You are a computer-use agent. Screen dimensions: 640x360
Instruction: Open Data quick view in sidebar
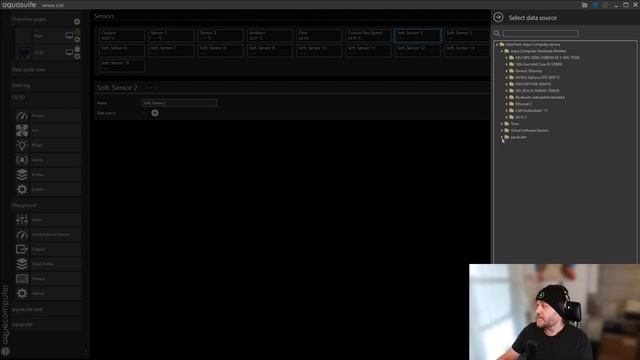click(29, 70)
